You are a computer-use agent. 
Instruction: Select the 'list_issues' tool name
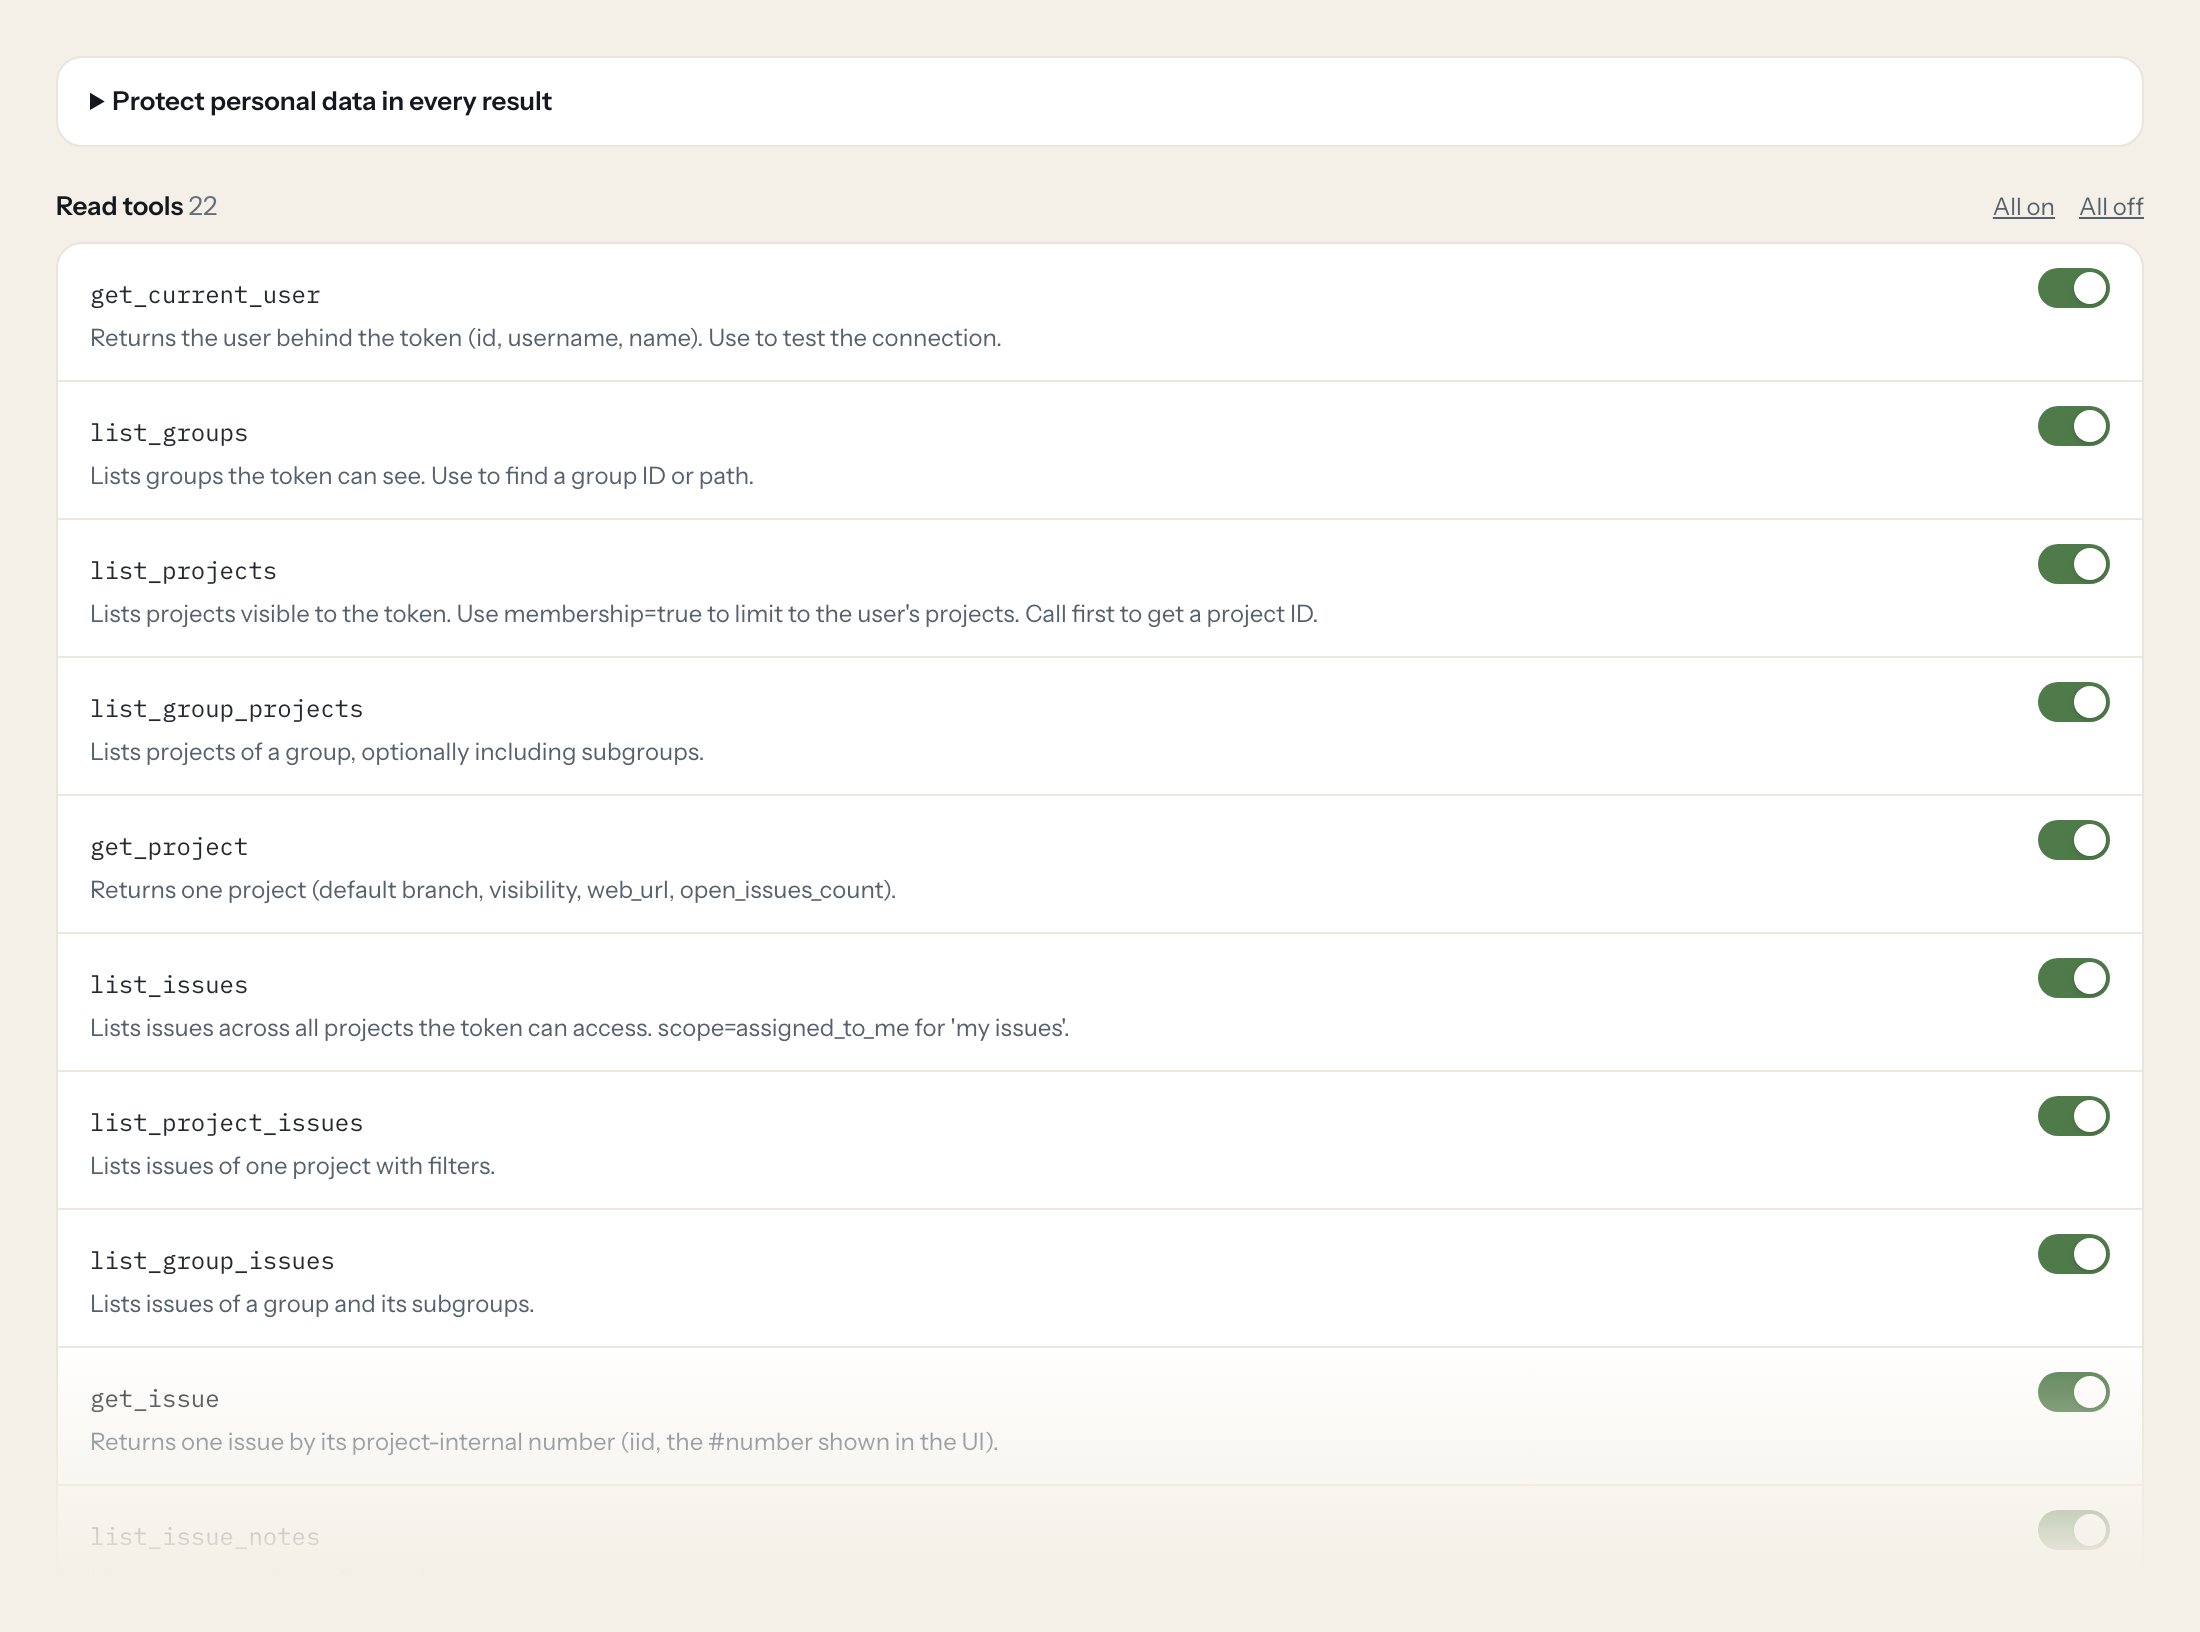pos(169,985)
